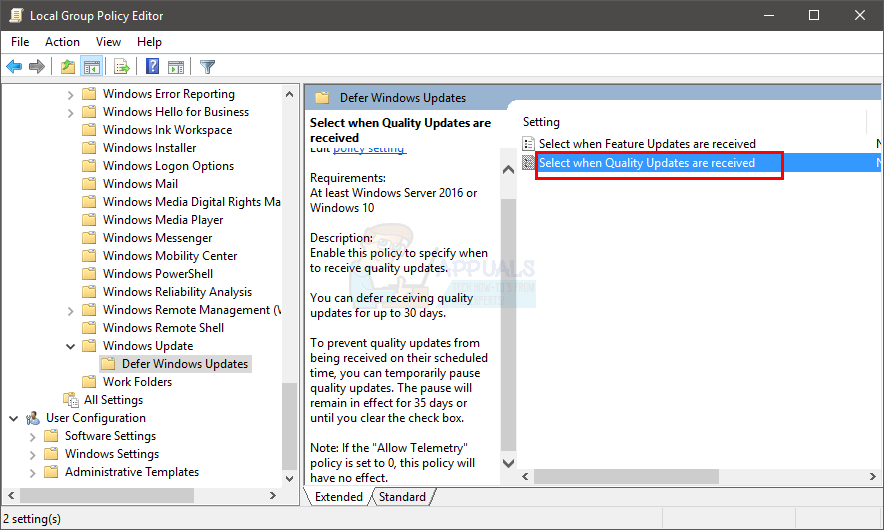This screenshot has height=530, width=884.
Task: Select Windows Media Player tree item
Action: pyautogui.click(x=163, y=220)
